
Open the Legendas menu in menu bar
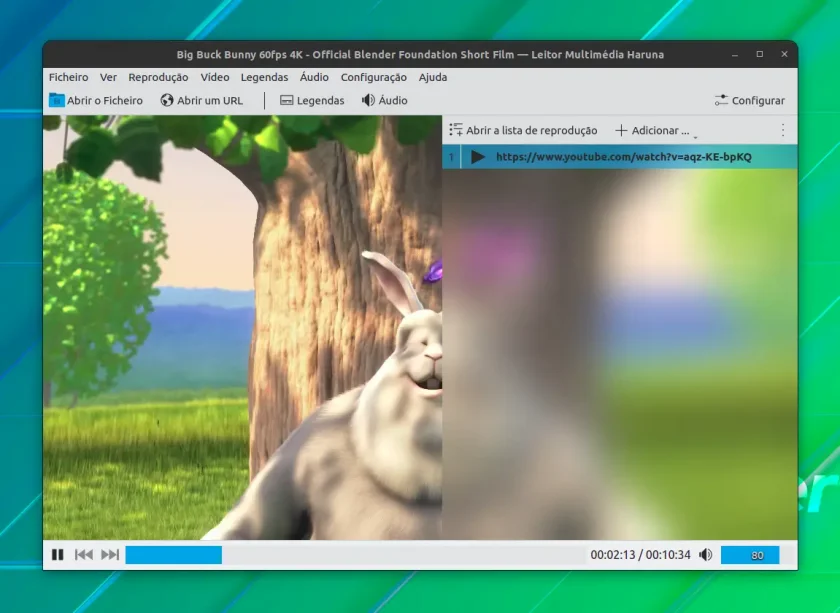pyautogui.click(x=264, y=77)
